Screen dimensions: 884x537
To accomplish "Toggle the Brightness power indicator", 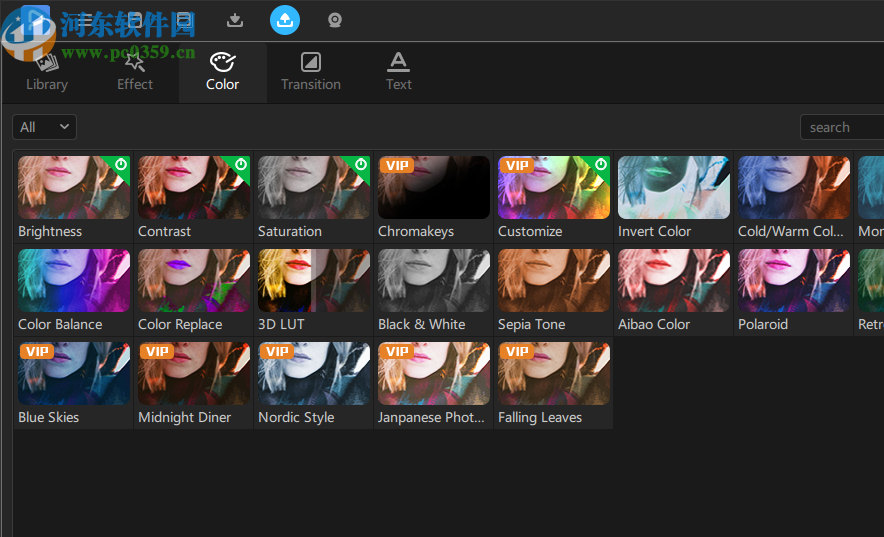I will 121,164.
